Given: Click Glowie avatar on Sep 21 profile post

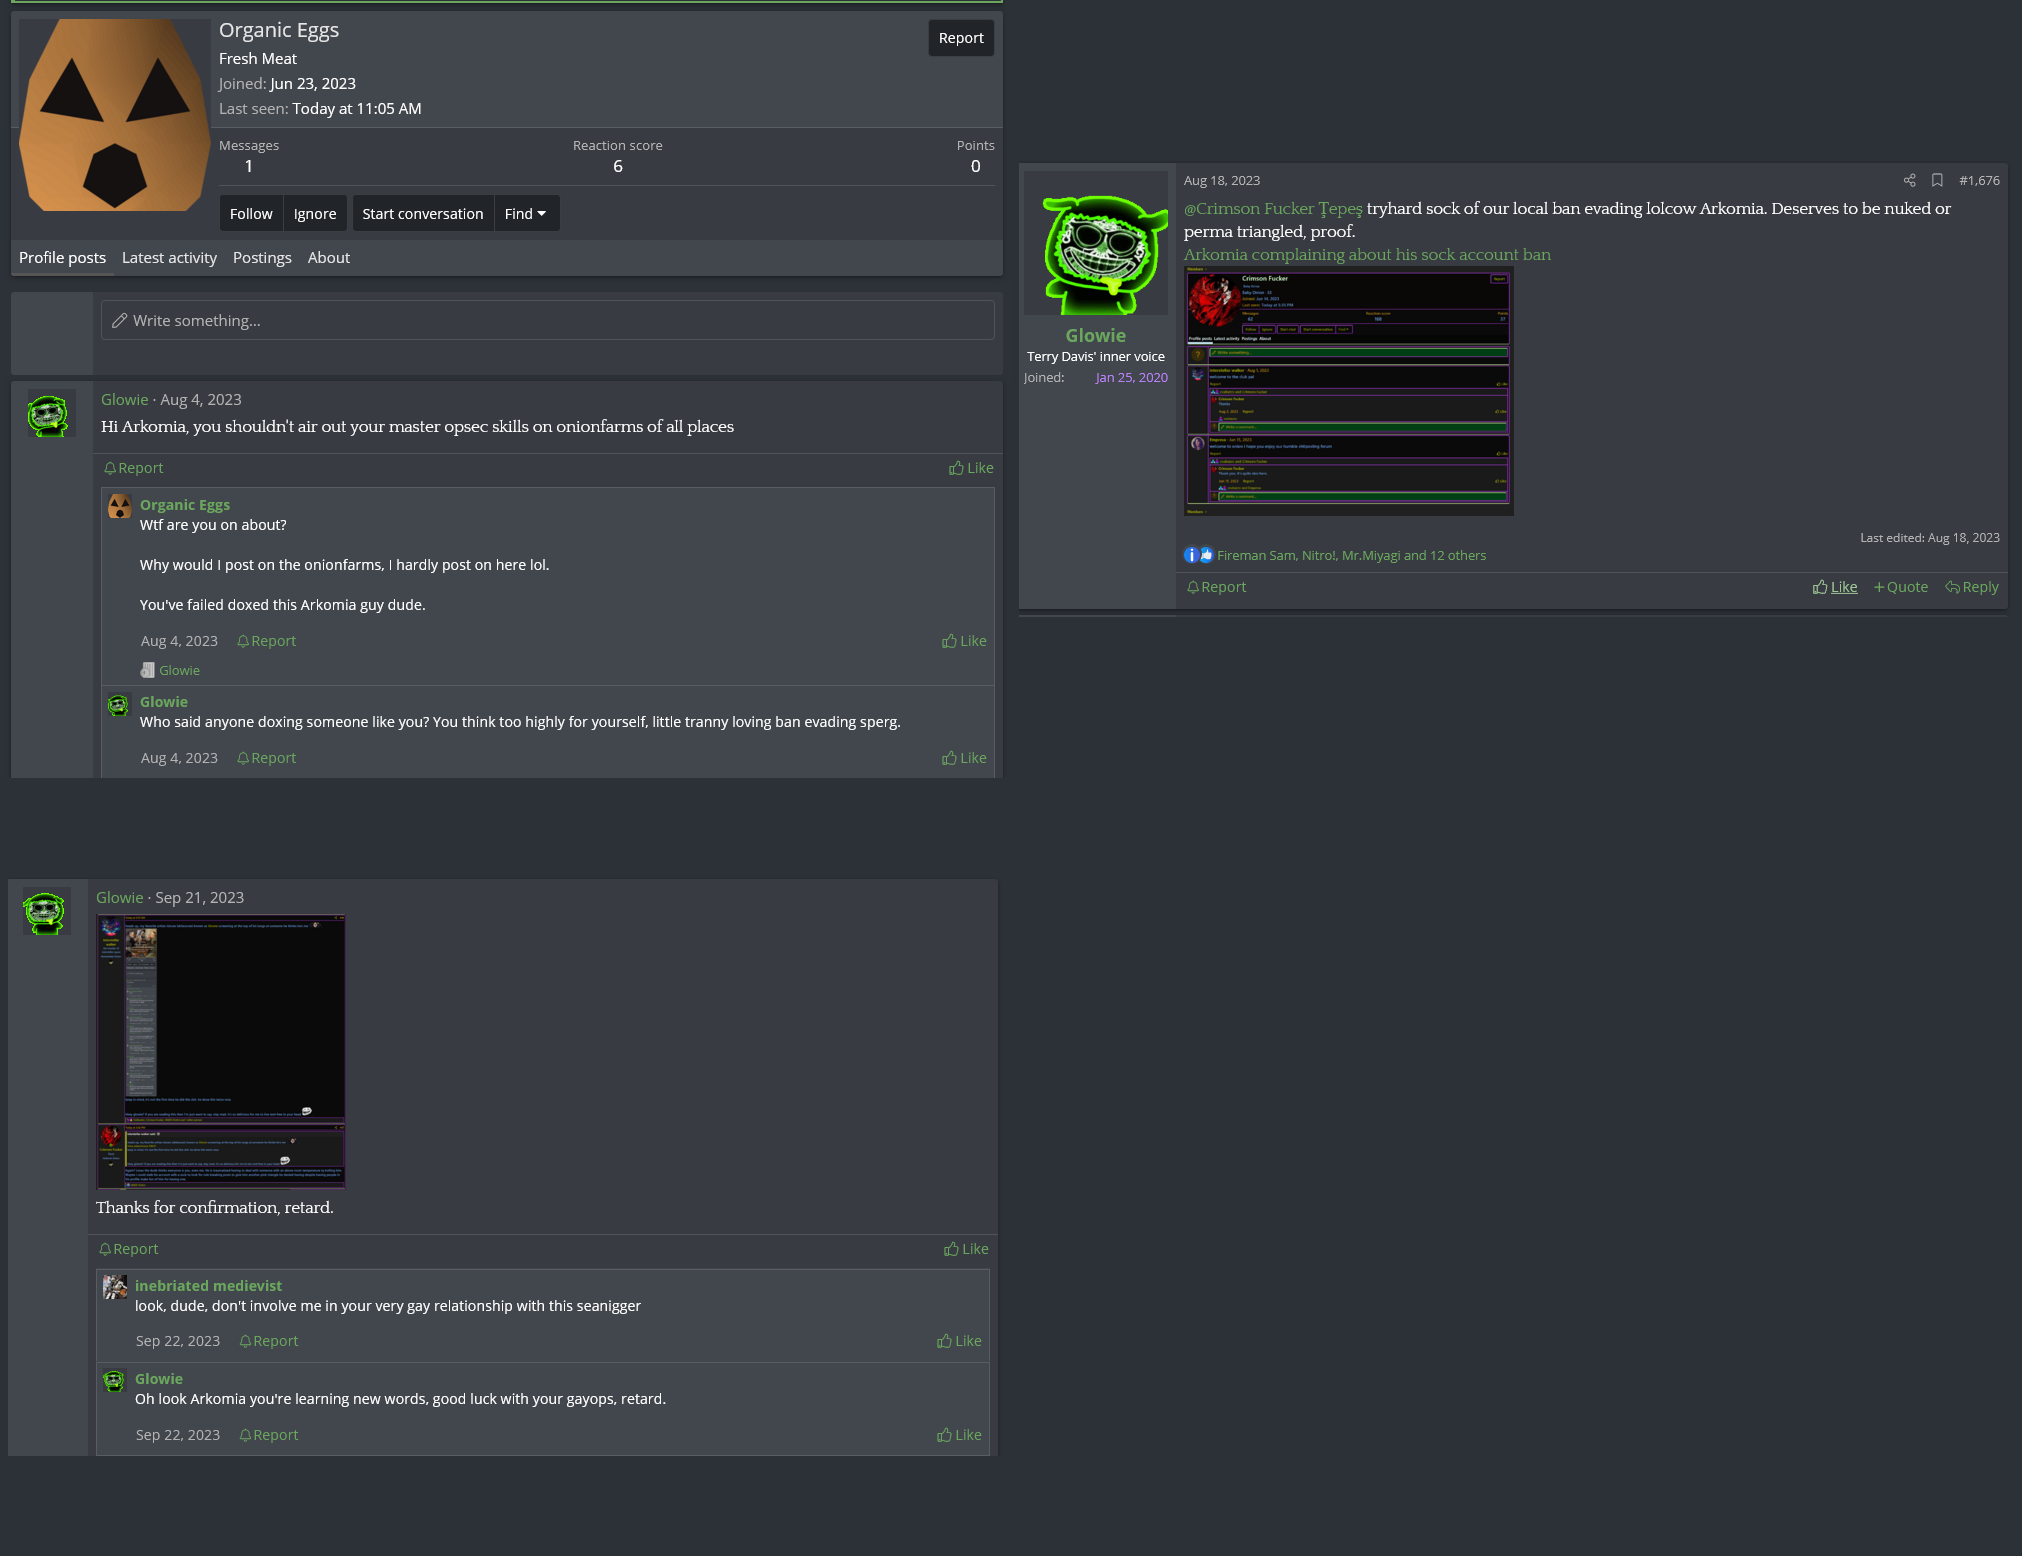Looking at the screenshot, I should coord(45,911).
